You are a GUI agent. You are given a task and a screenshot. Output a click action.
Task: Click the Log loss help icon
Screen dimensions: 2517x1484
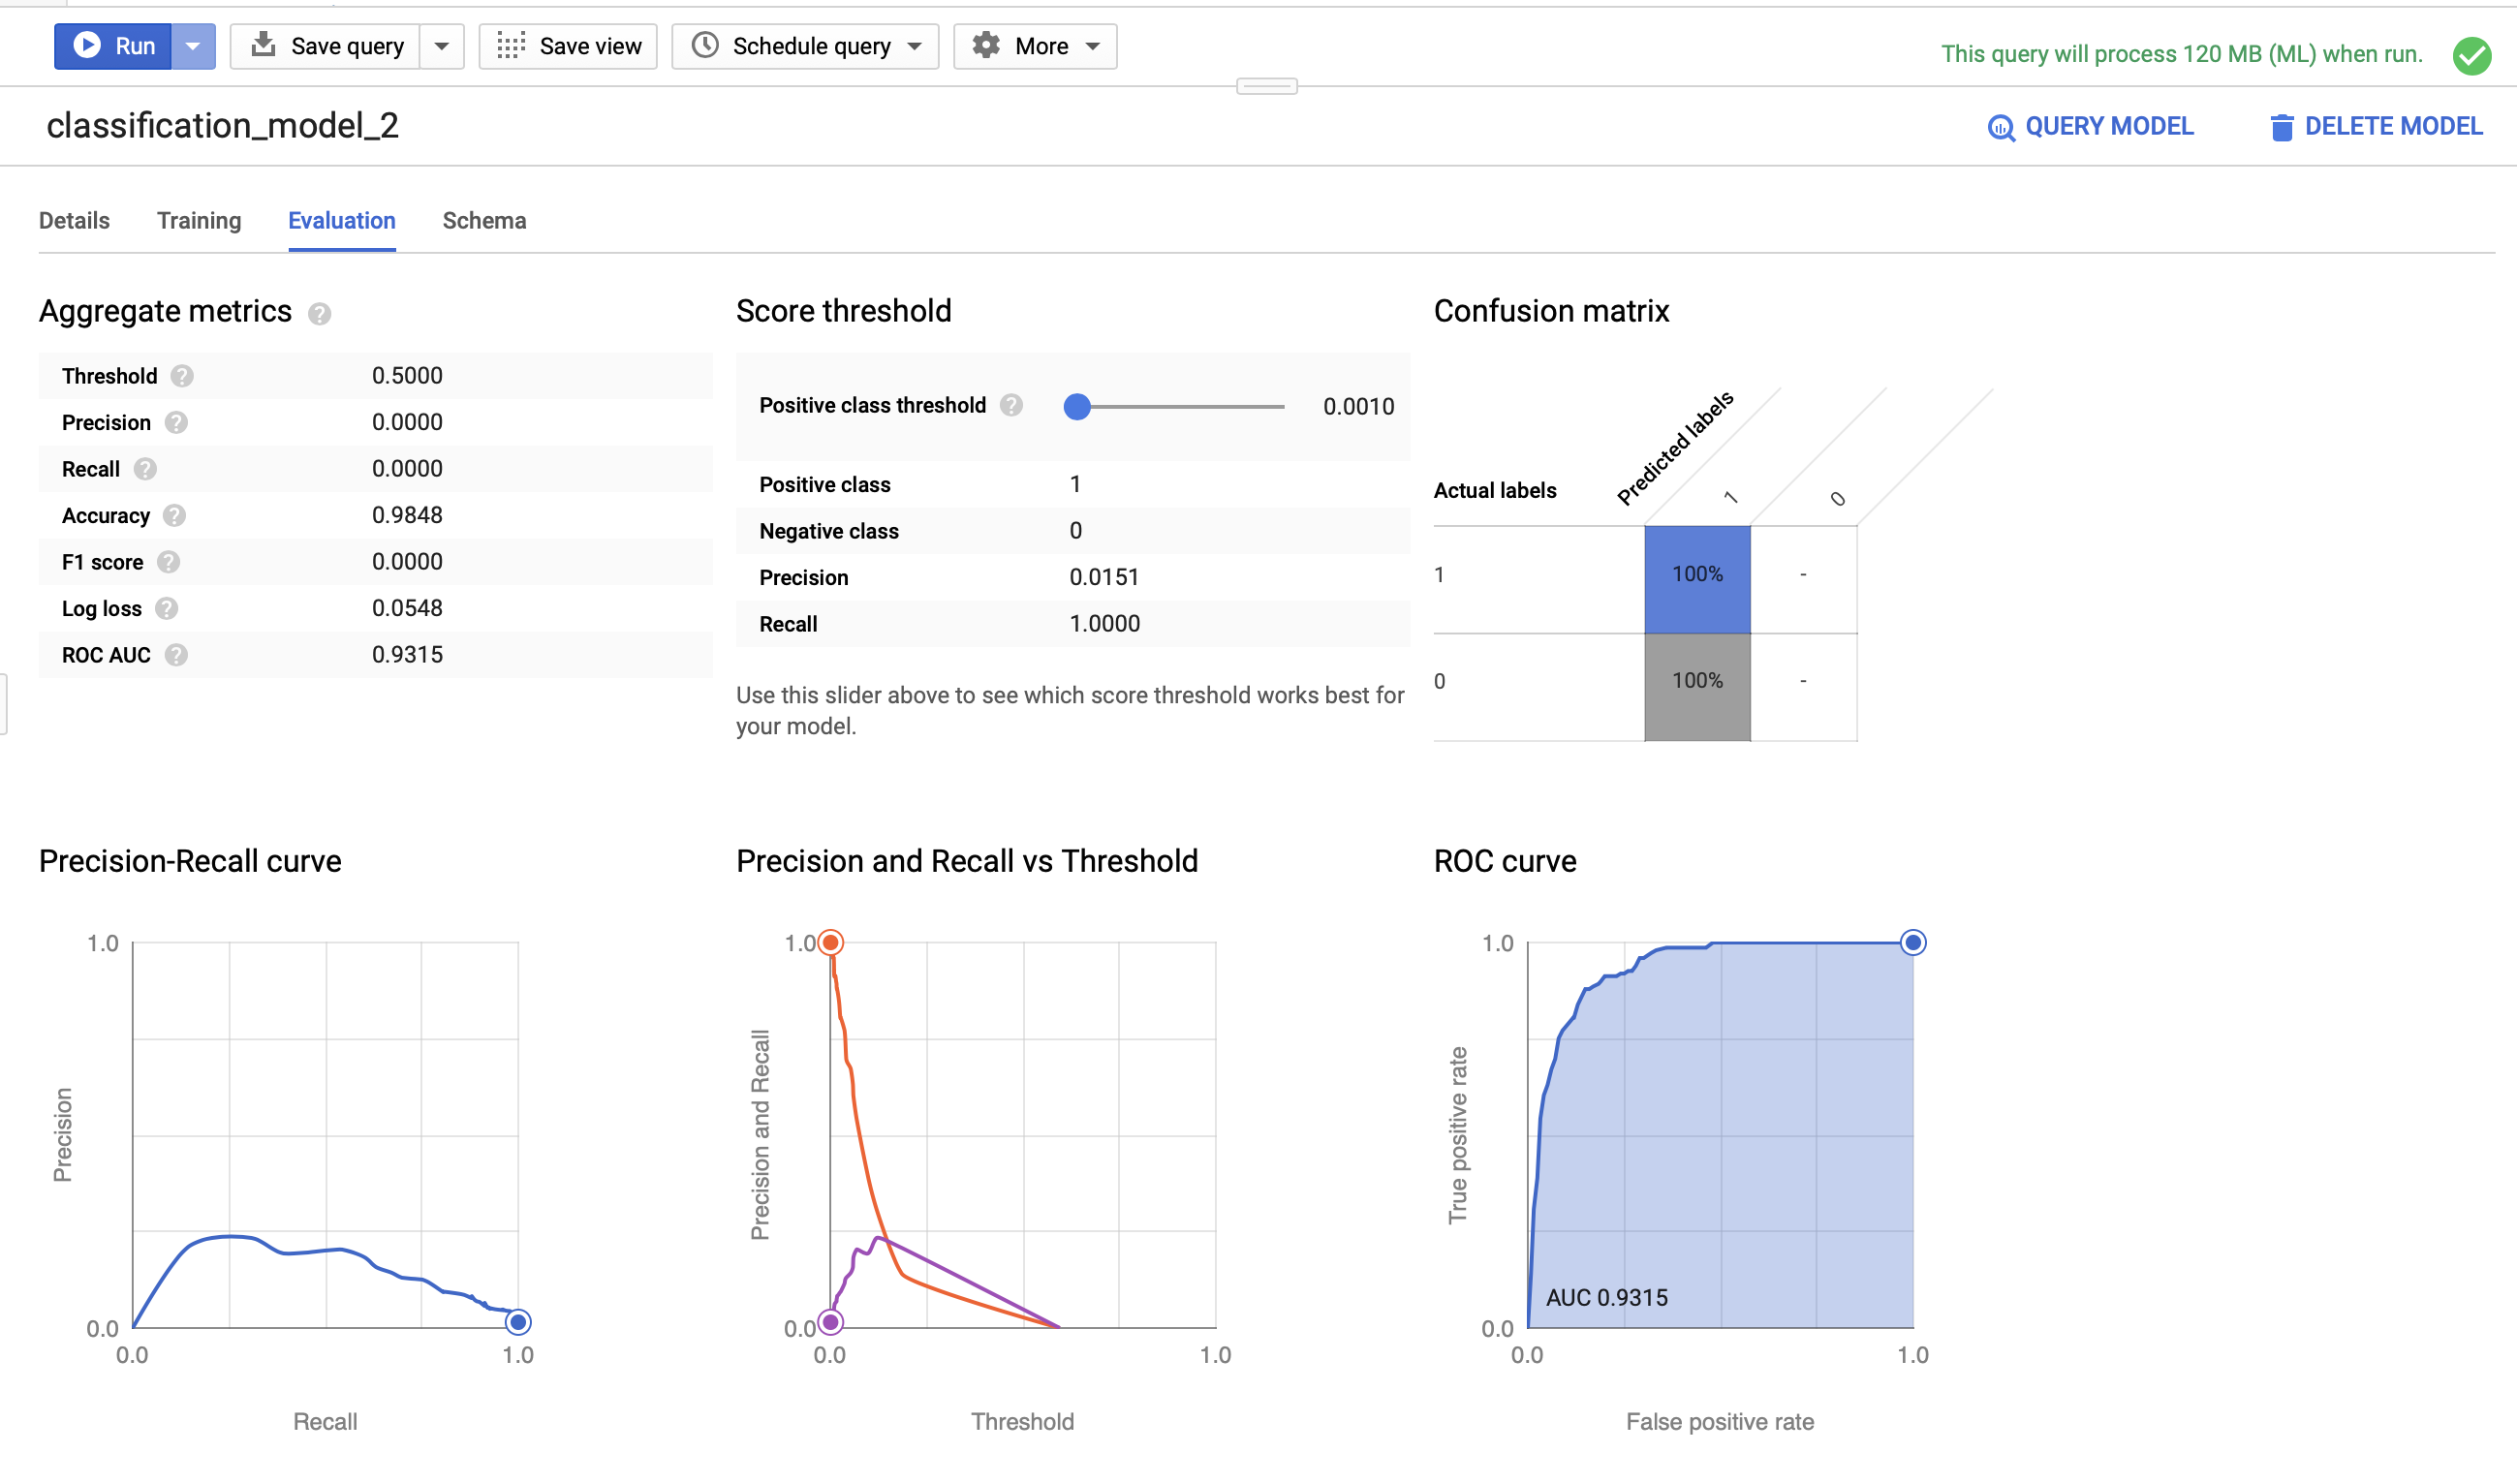pos(167,608)
